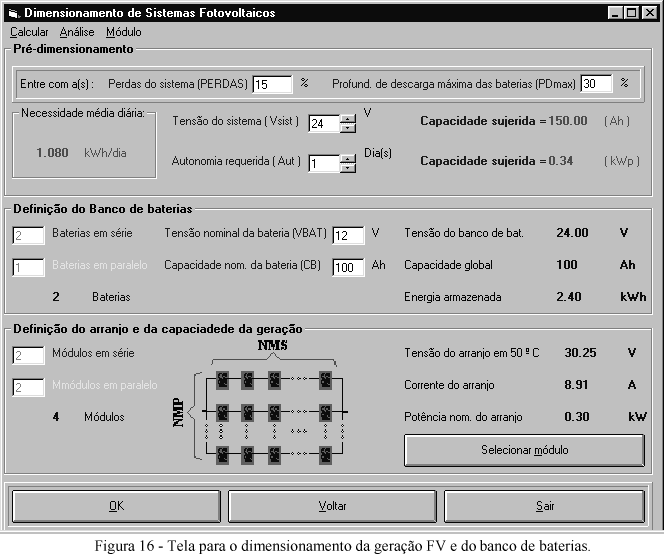Increase the Autonomia requerida spinner
664x554 pixels.
(x=348, y=158)
